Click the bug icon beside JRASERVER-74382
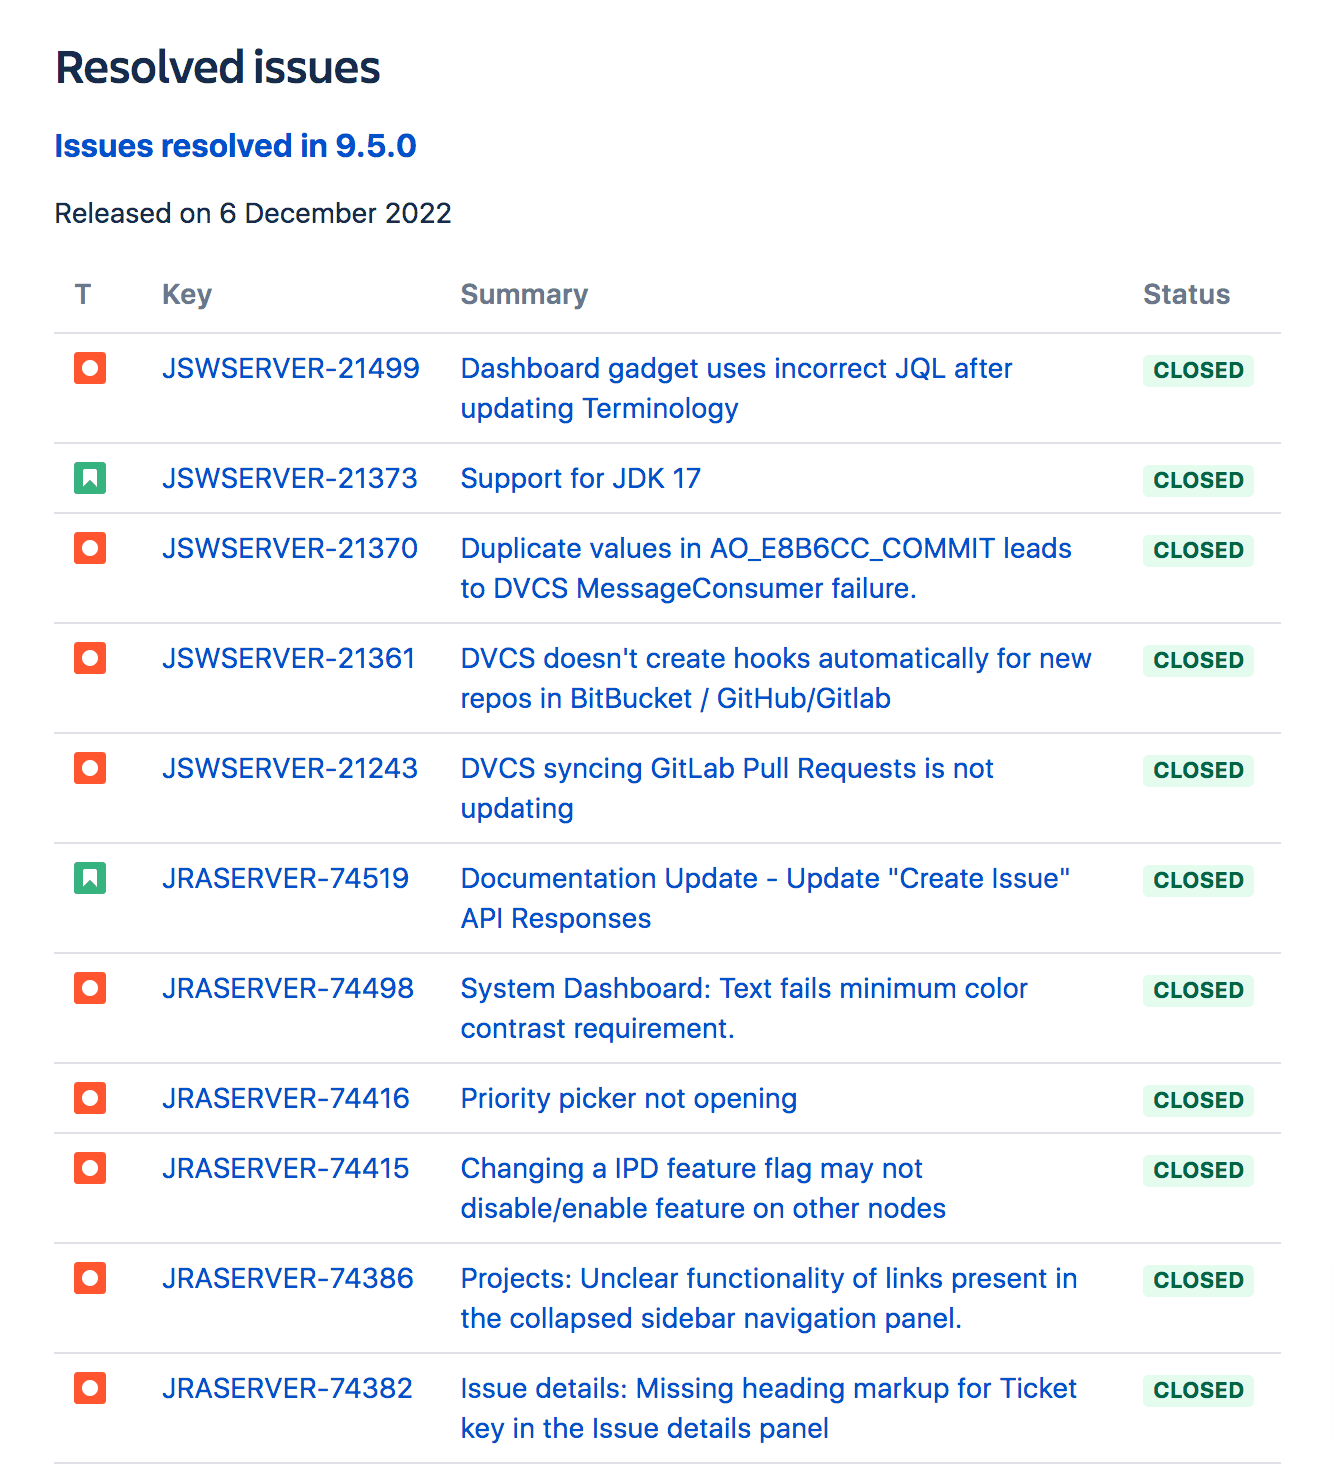The image size is (1332, 1474). (90, 1389)
